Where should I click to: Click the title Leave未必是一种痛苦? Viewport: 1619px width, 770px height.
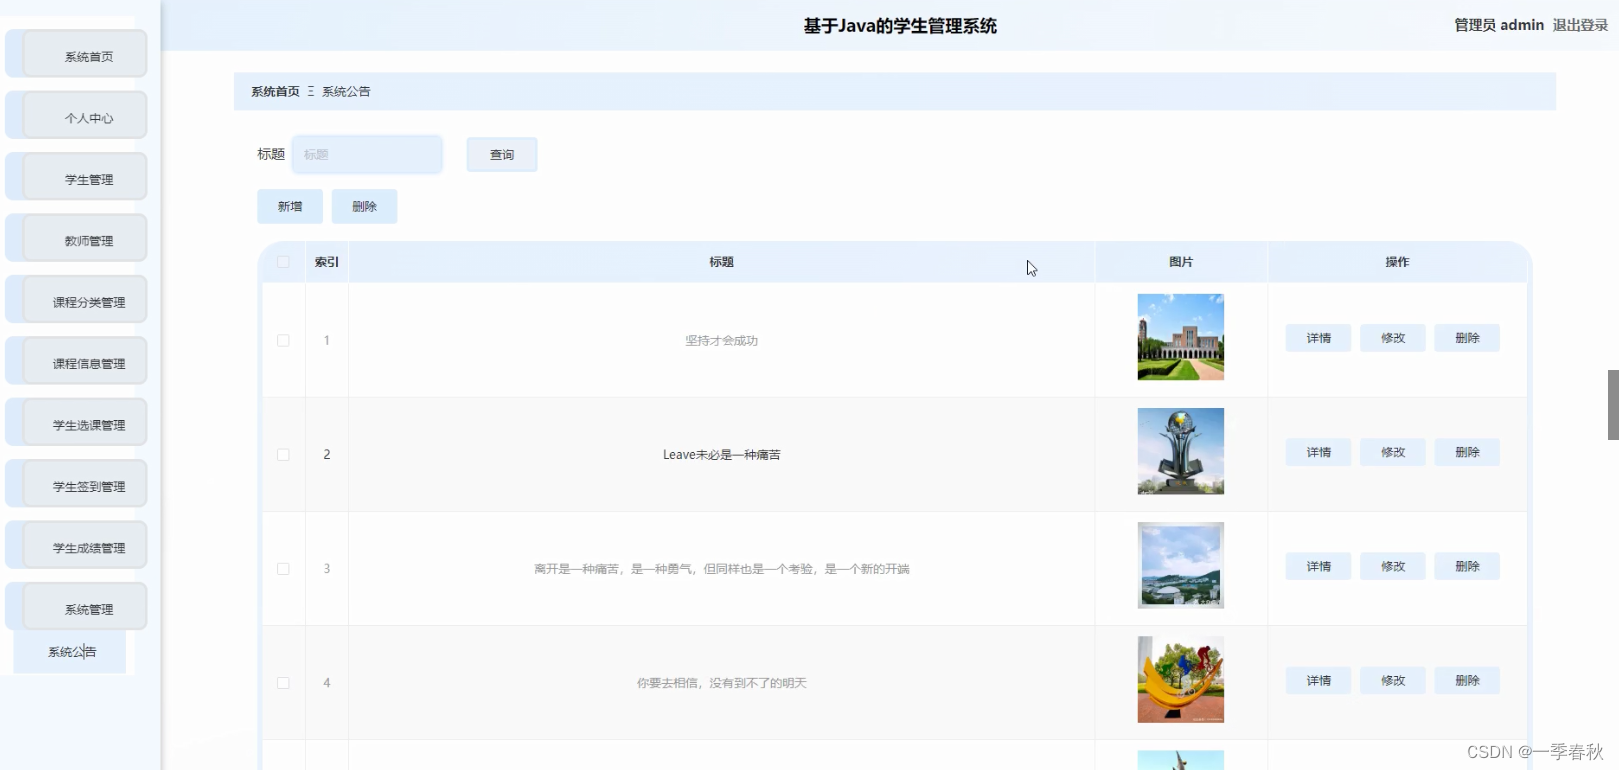tap(721, 454)
